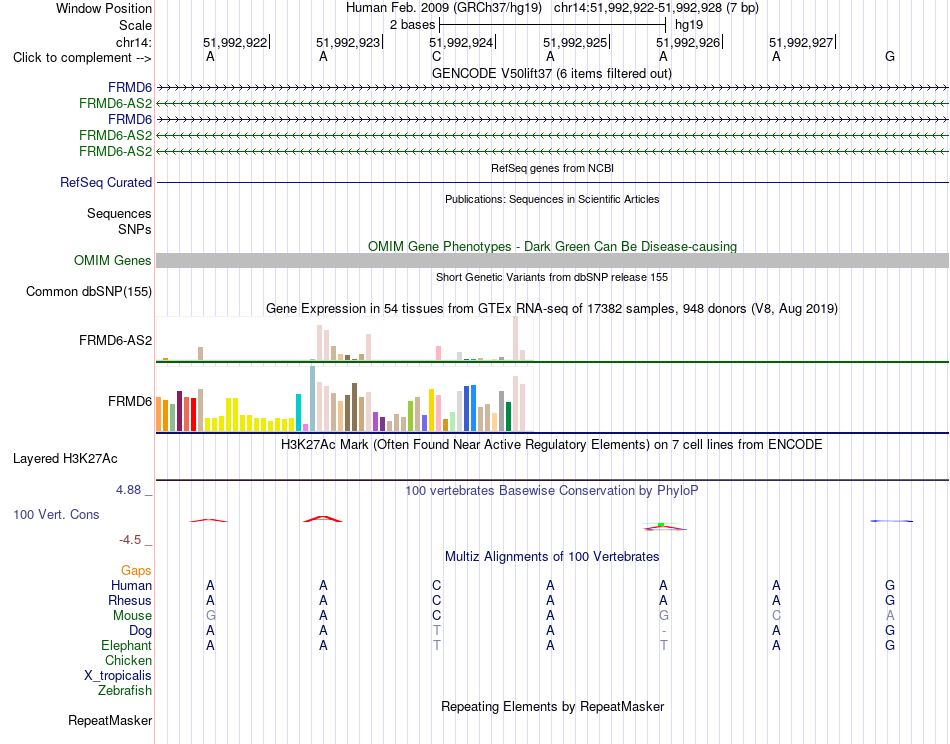
Task: Click the 4.88 conservation scale value
Action: [128, 490]
